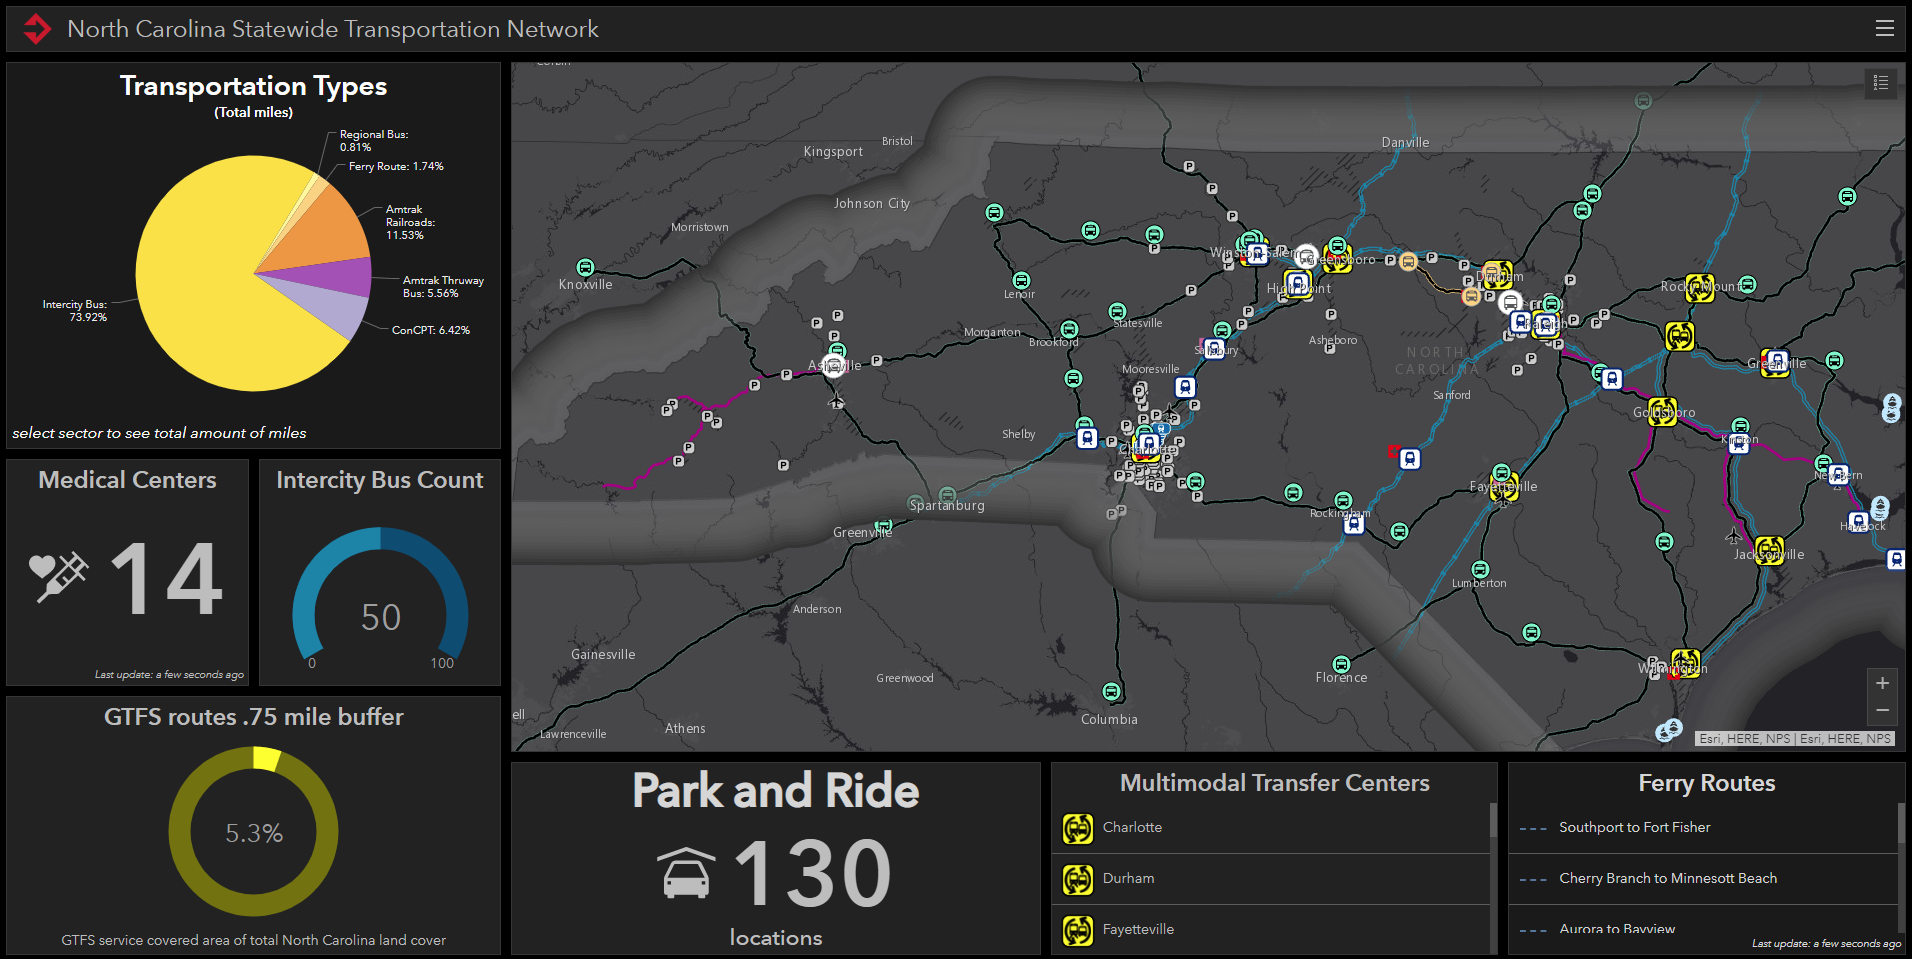Select Cherry Branch to Minnesott Beach route

(1703, 879)
